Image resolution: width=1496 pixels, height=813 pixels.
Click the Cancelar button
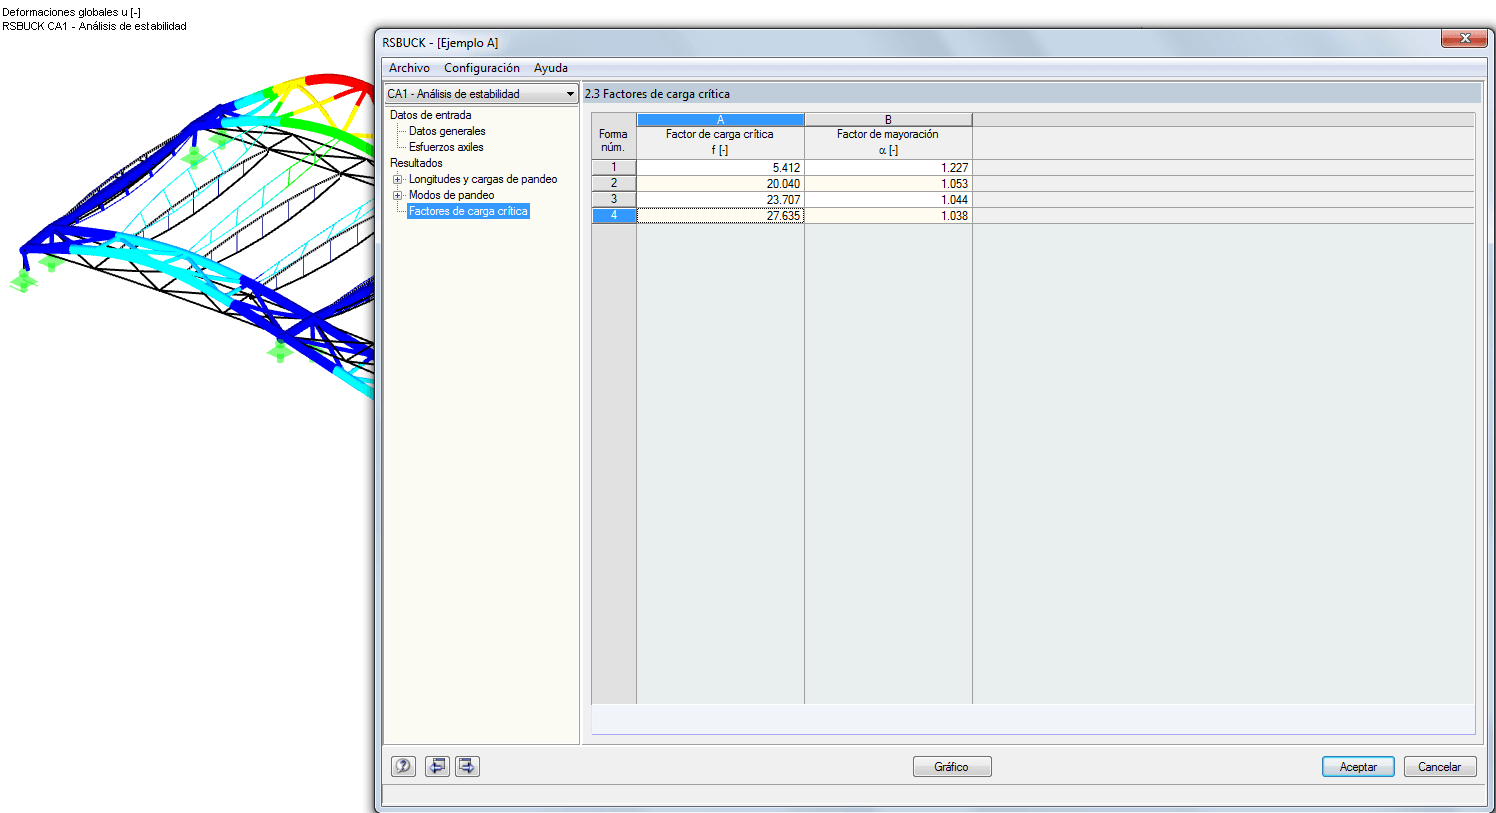click(x=1440, y=767)
